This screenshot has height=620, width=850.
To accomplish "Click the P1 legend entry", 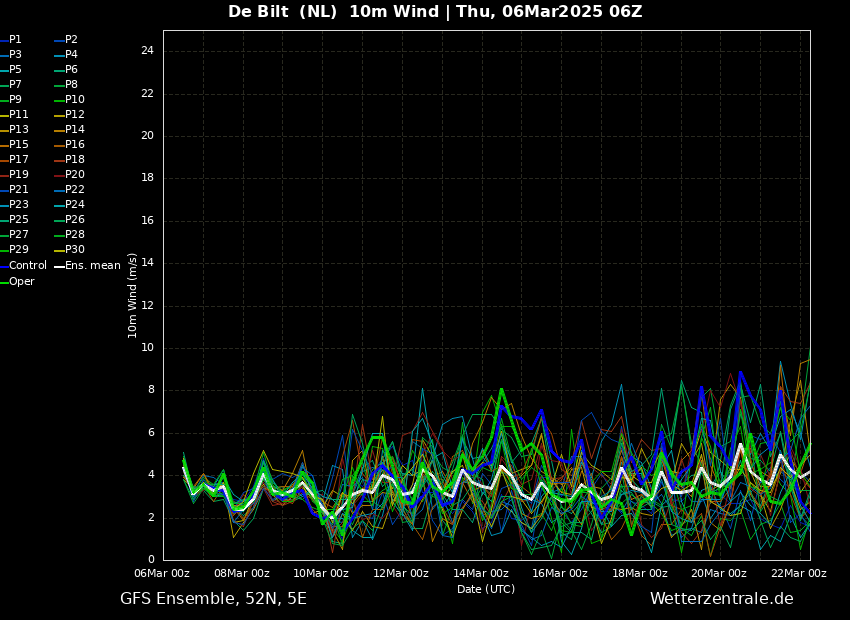I will point(11,40).
